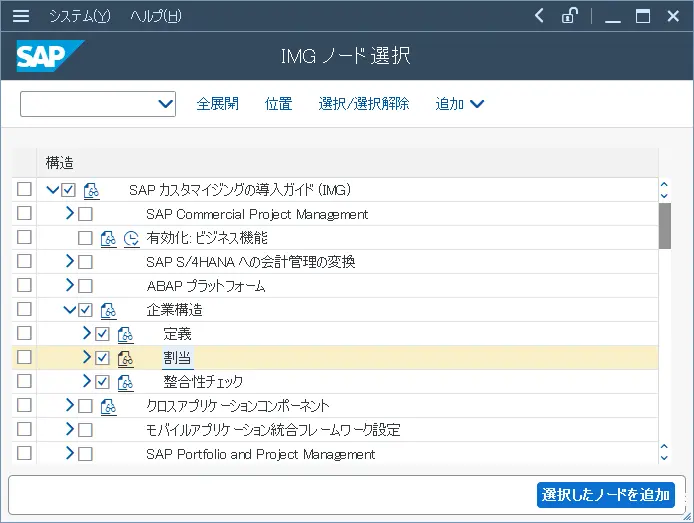Uncheck node checkbox for 企業構造
694x523 pixels.
pos(85,310)
